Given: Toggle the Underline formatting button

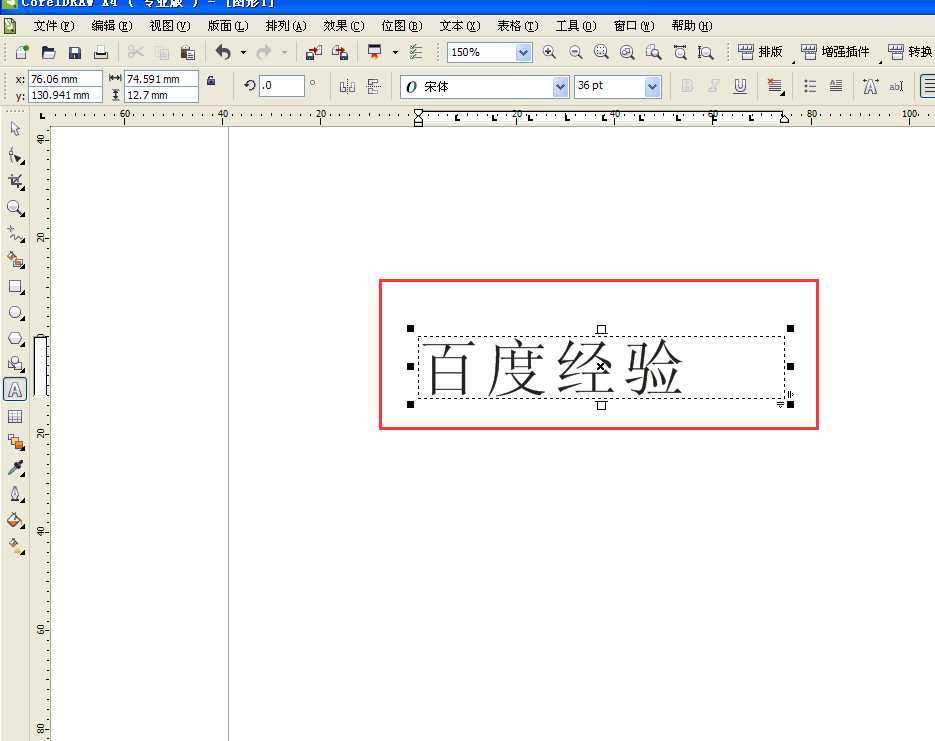Looking at the screenshot, I should 740,87.
